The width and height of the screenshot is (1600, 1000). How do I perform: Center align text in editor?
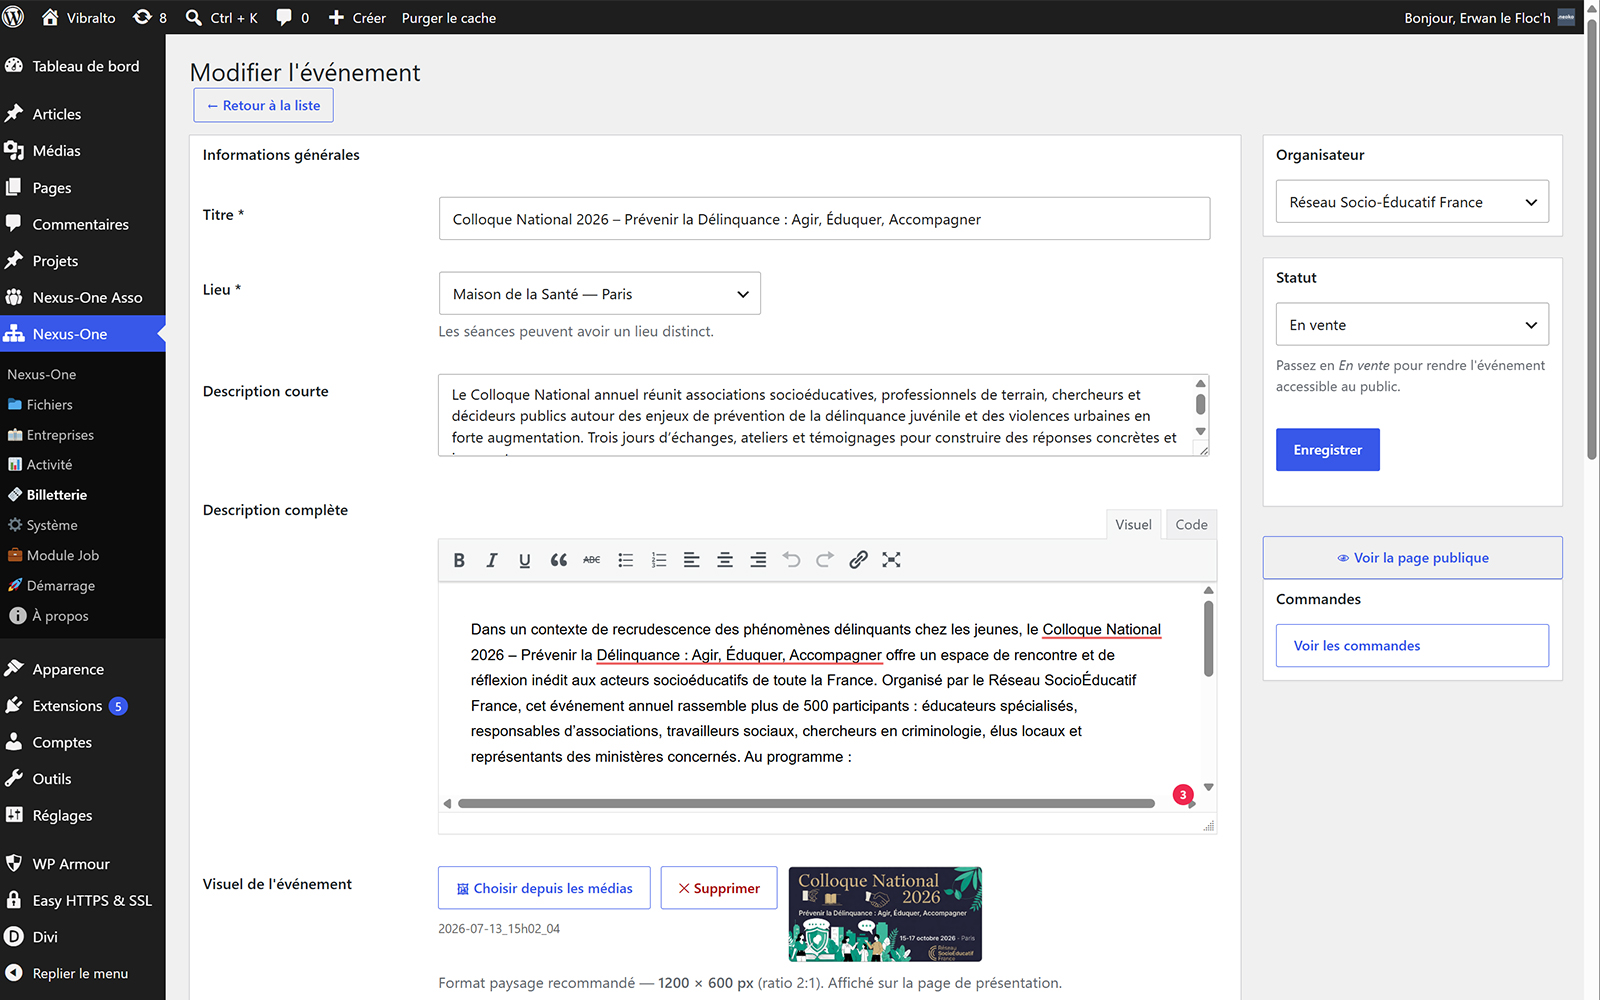point(725,560)
